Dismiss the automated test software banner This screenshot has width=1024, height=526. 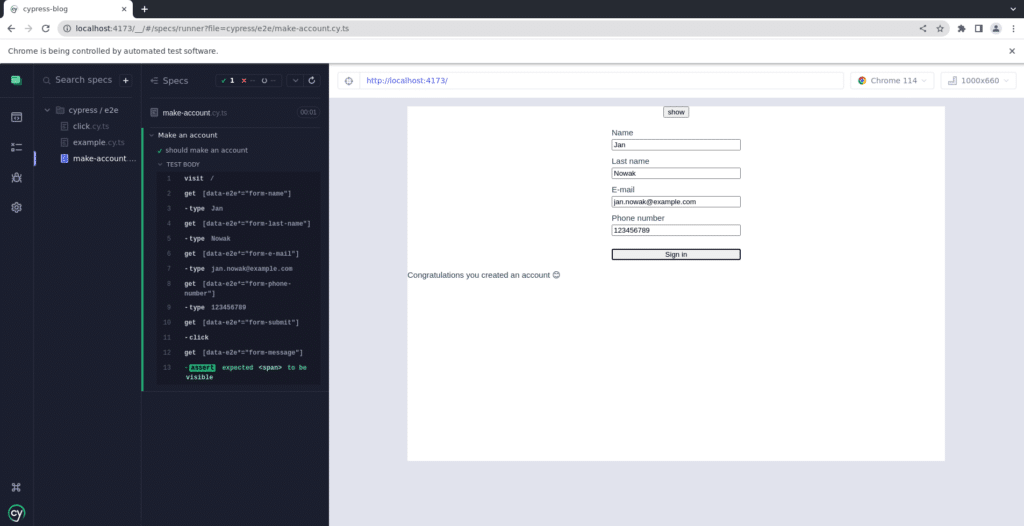(x=1012, y=51)
